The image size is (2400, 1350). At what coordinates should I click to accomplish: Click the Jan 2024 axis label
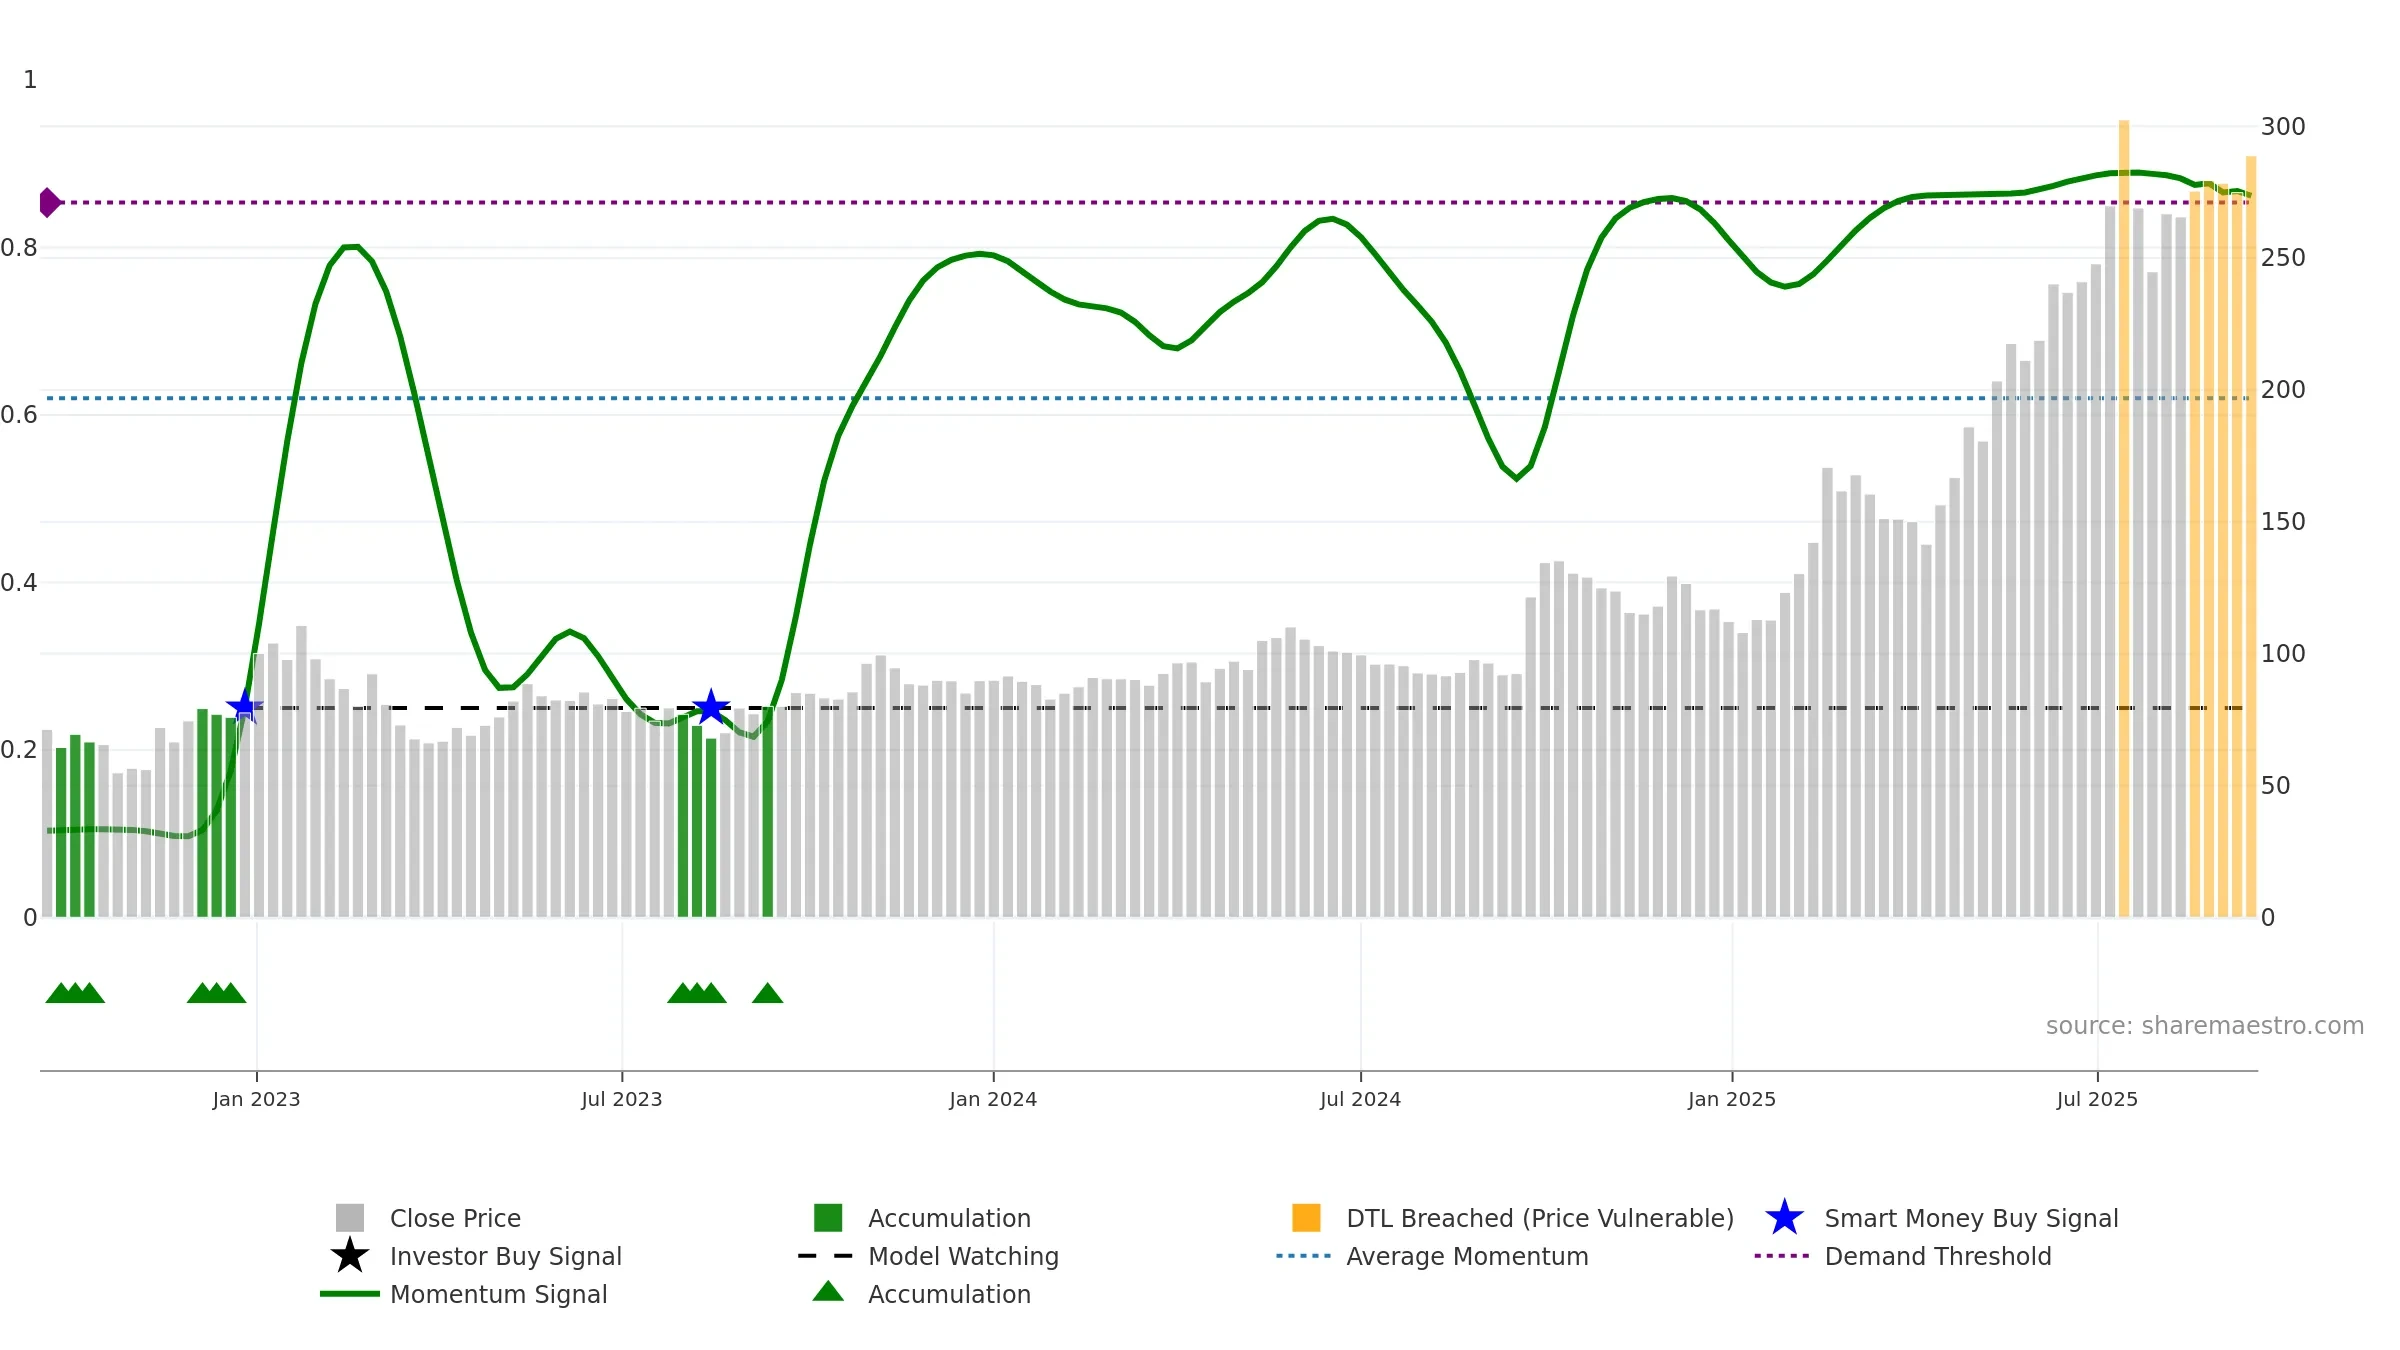tap(993, 1099)
